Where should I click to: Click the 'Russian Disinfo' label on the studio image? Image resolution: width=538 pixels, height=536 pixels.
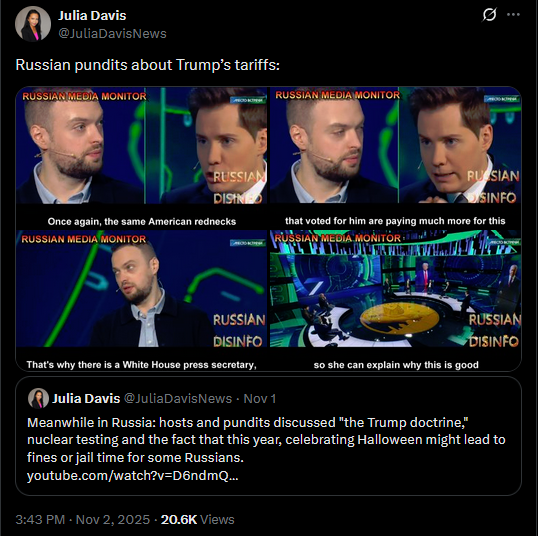tap(494, 330)
